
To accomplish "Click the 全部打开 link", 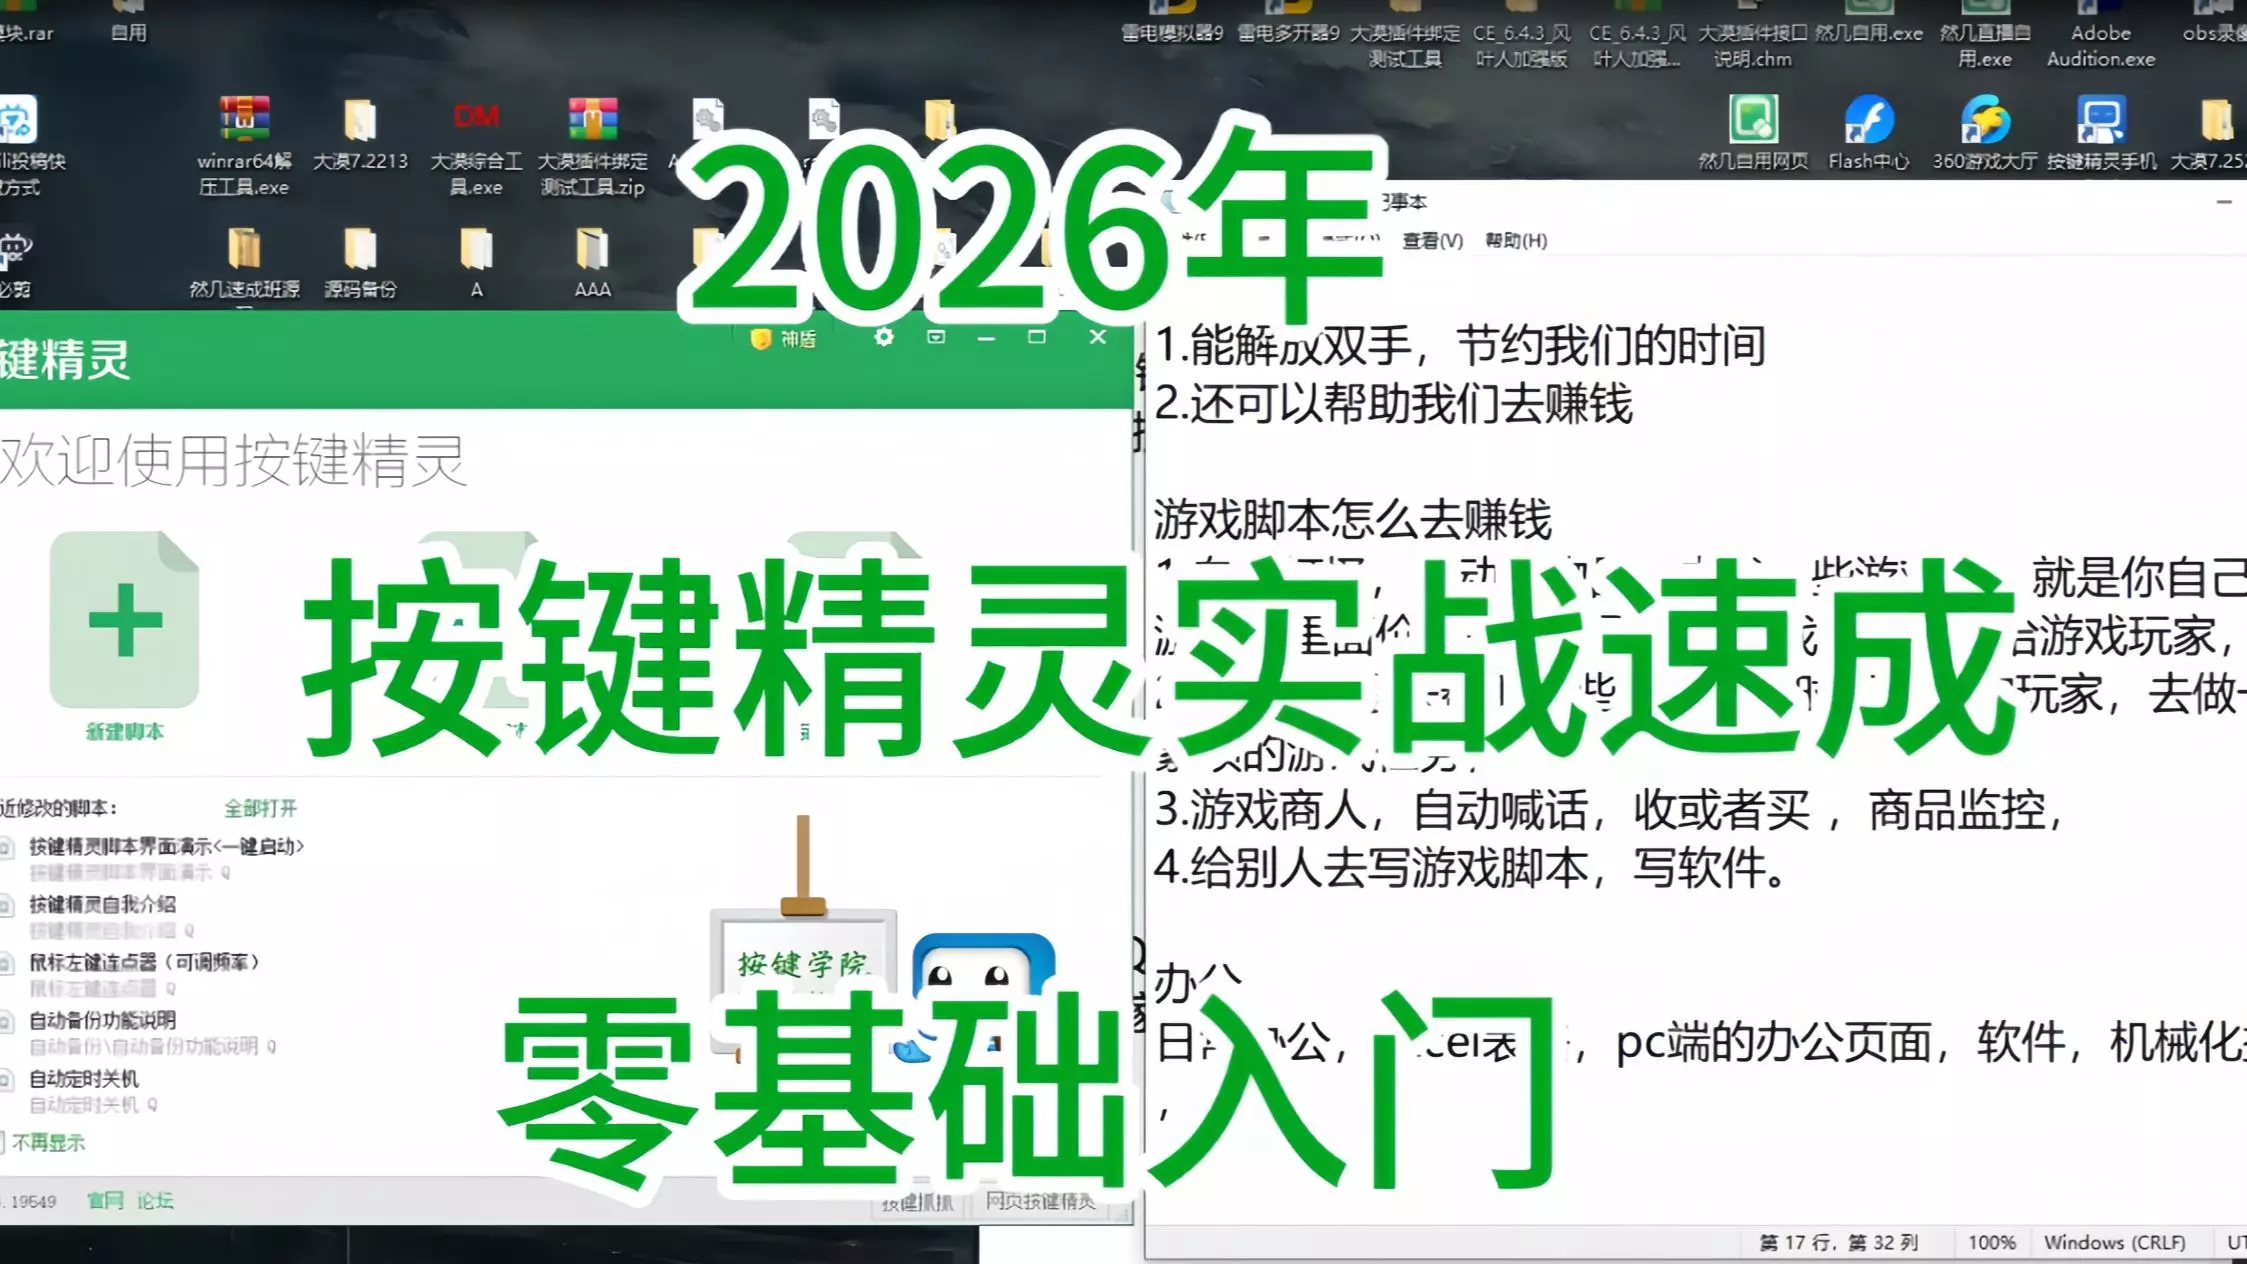I will 260,808.
